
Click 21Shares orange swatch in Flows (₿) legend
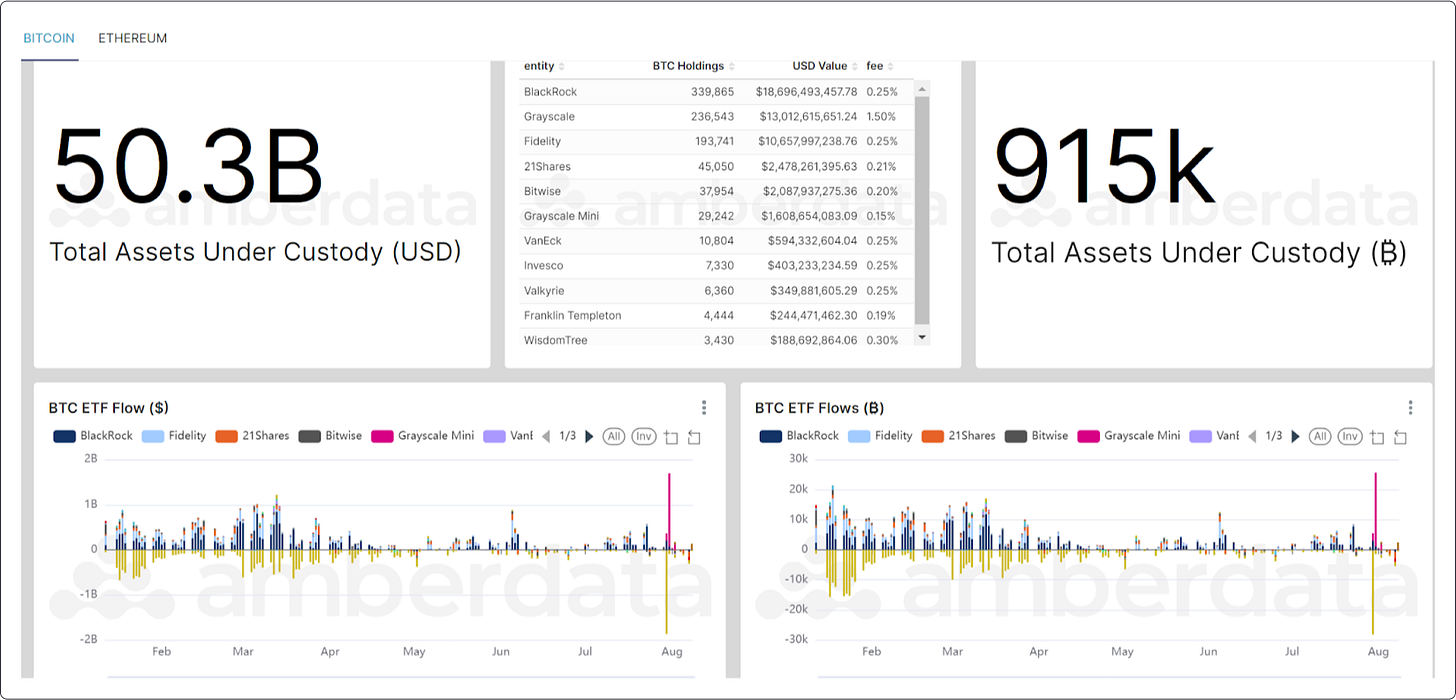click(x=933, y=436)
